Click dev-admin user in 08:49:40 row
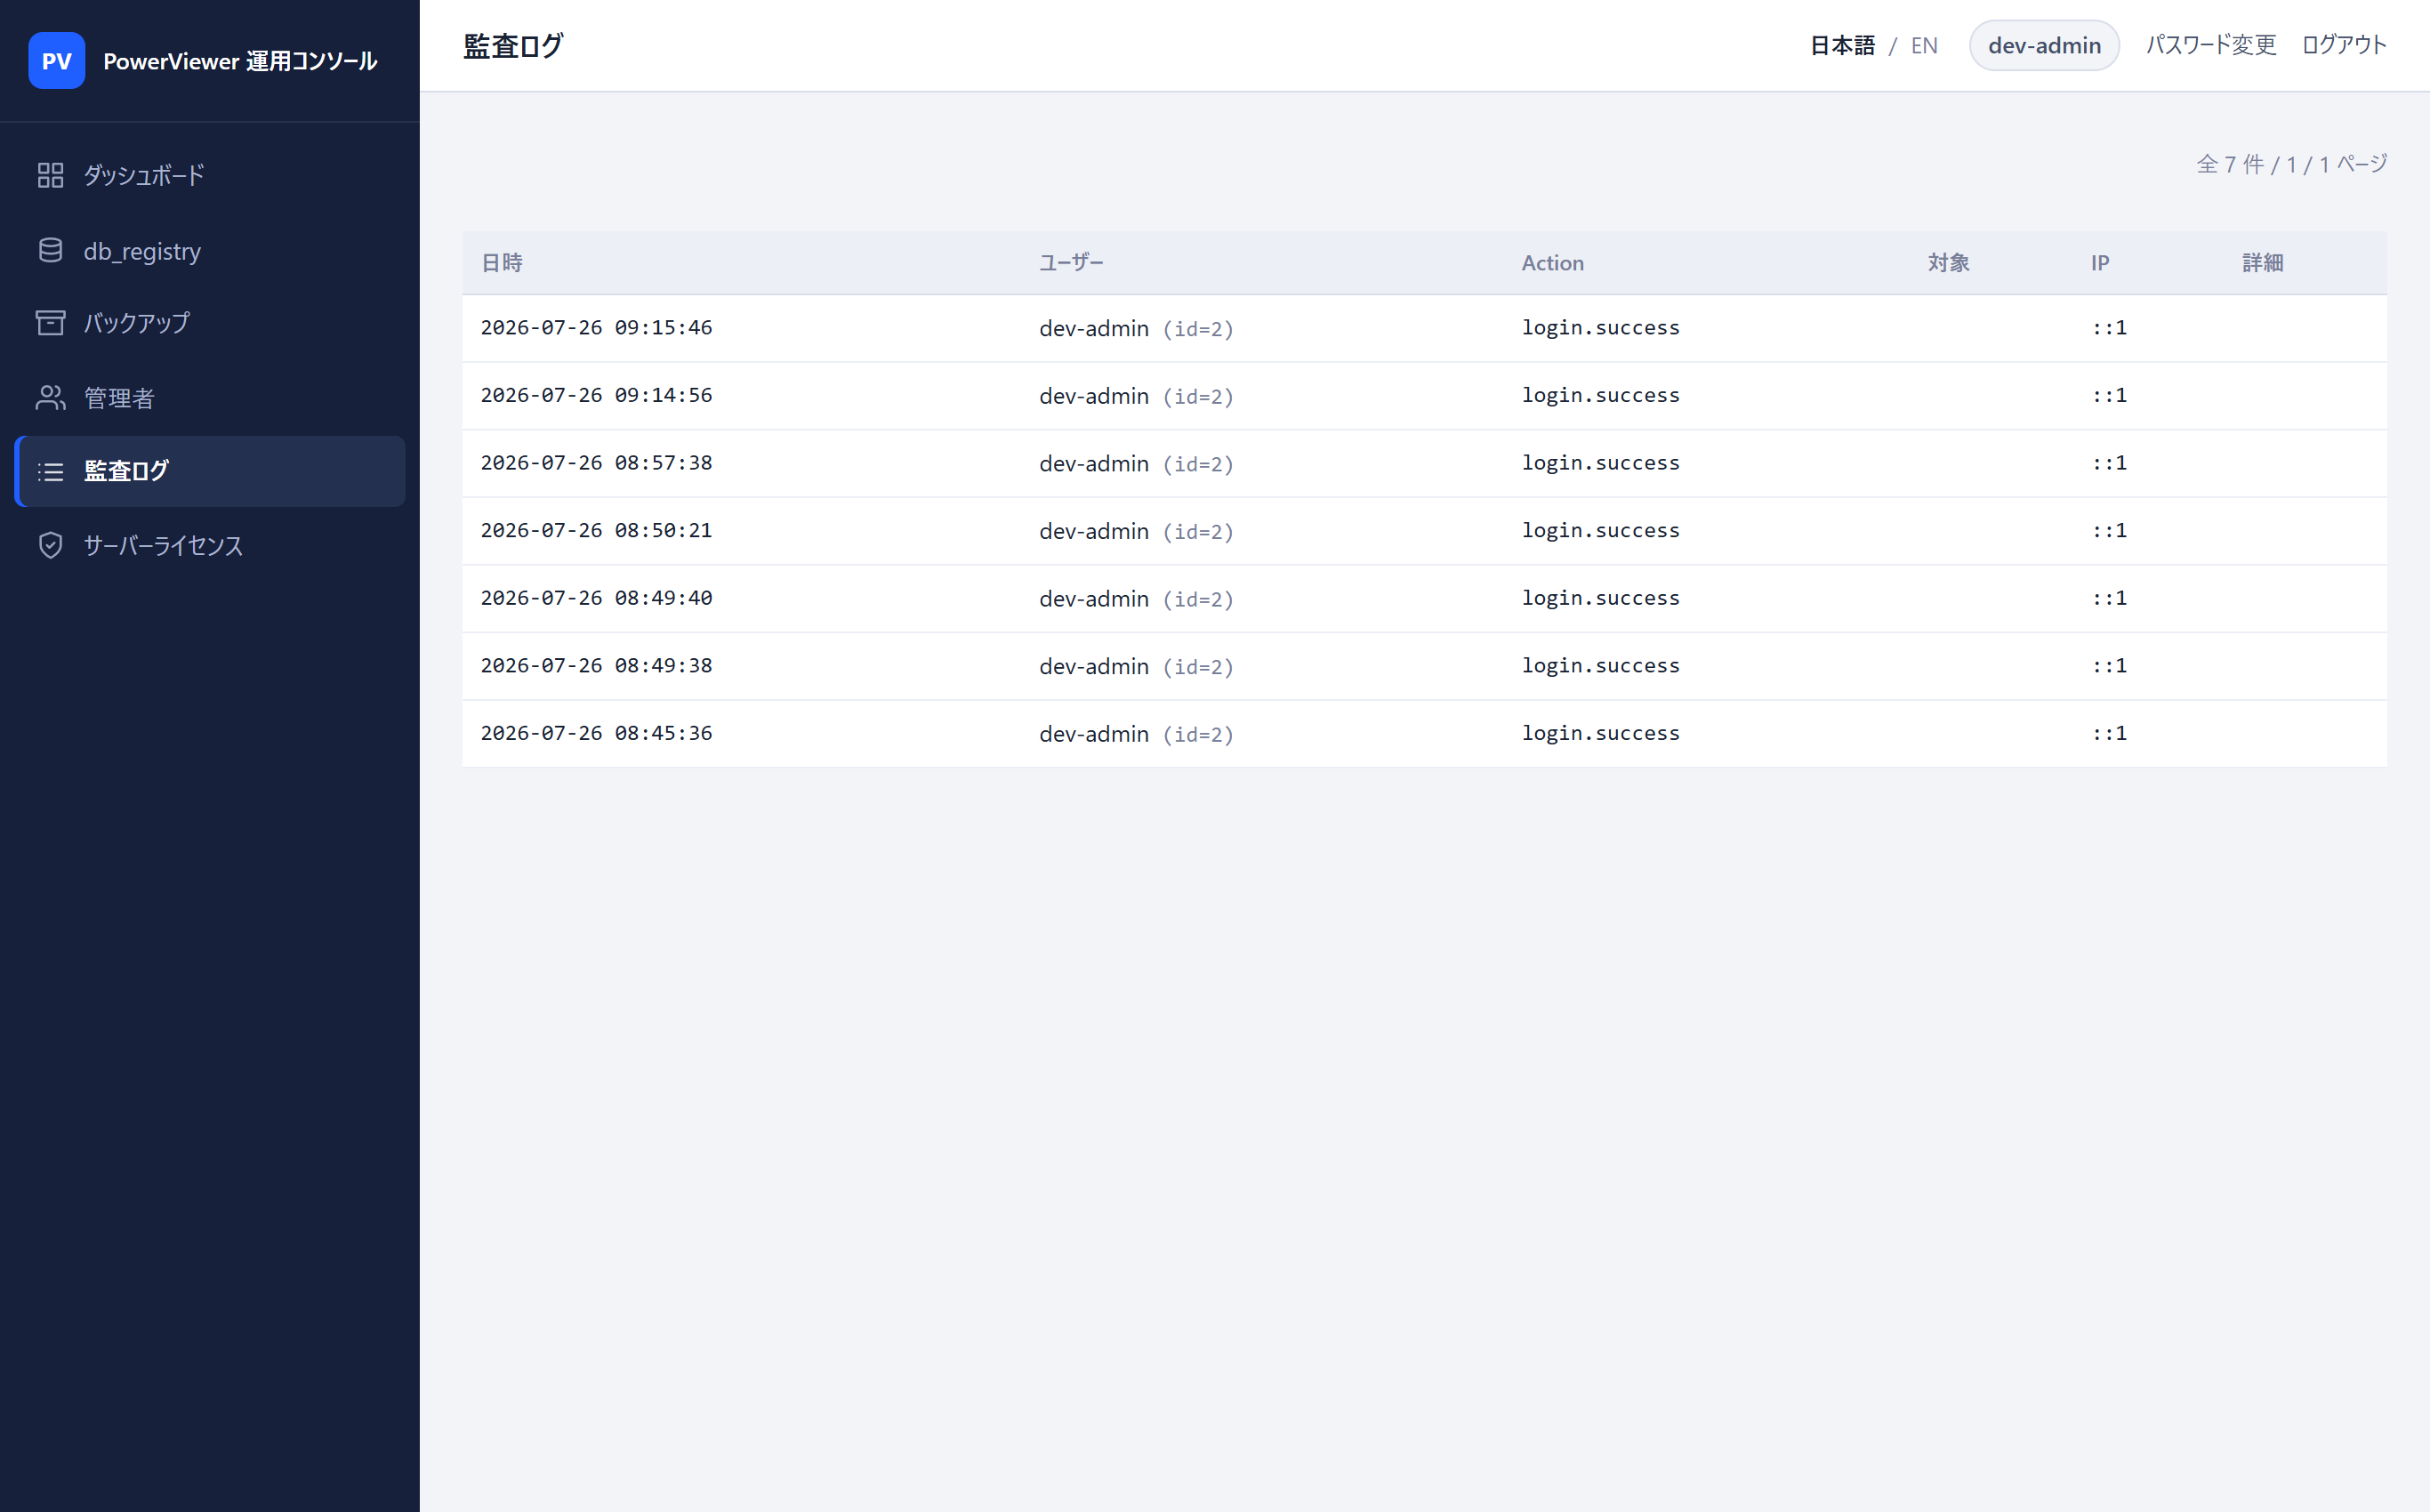The image size is (2430, 1512). [x=1094, y=598]
